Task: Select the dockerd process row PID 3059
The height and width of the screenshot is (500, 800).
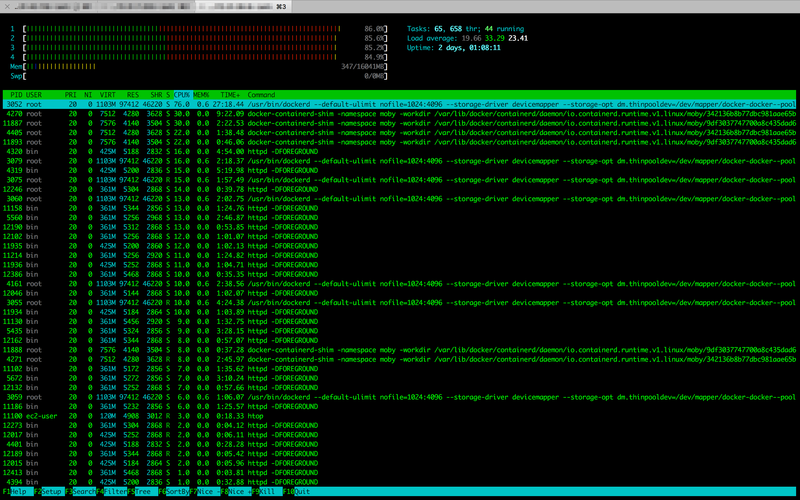Action: (x=399, y=397)
